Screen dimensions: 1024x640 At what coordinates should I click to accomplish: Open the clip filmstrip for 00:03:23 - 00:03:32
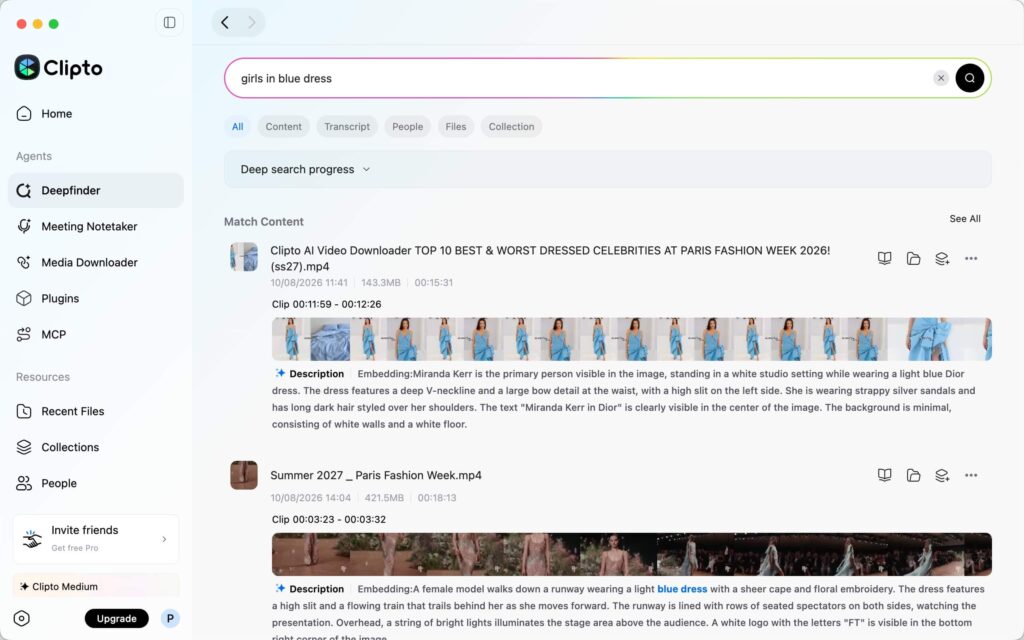click(632, 554)
